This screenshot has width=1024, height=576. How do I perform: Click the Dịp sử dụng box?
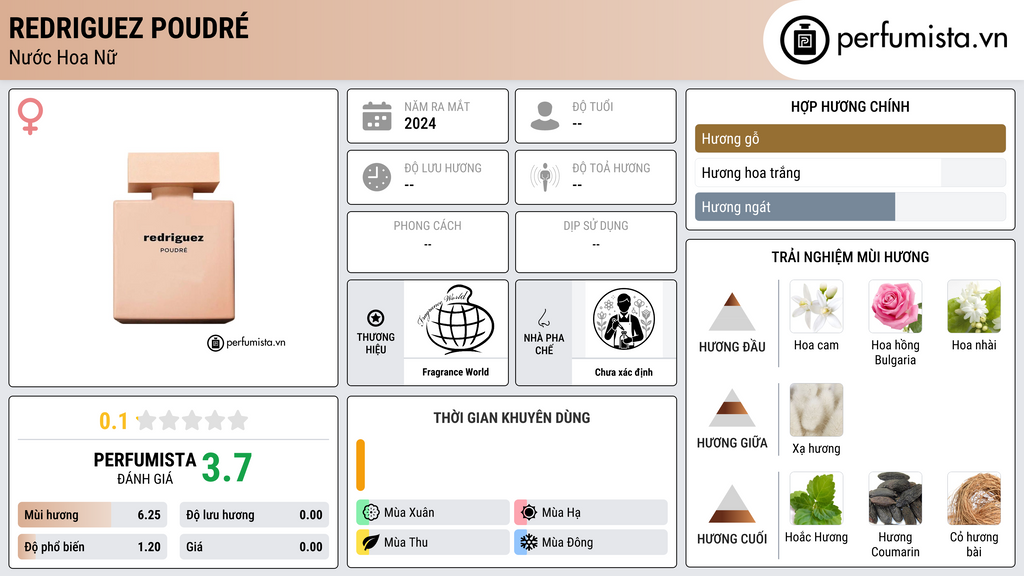596,242
